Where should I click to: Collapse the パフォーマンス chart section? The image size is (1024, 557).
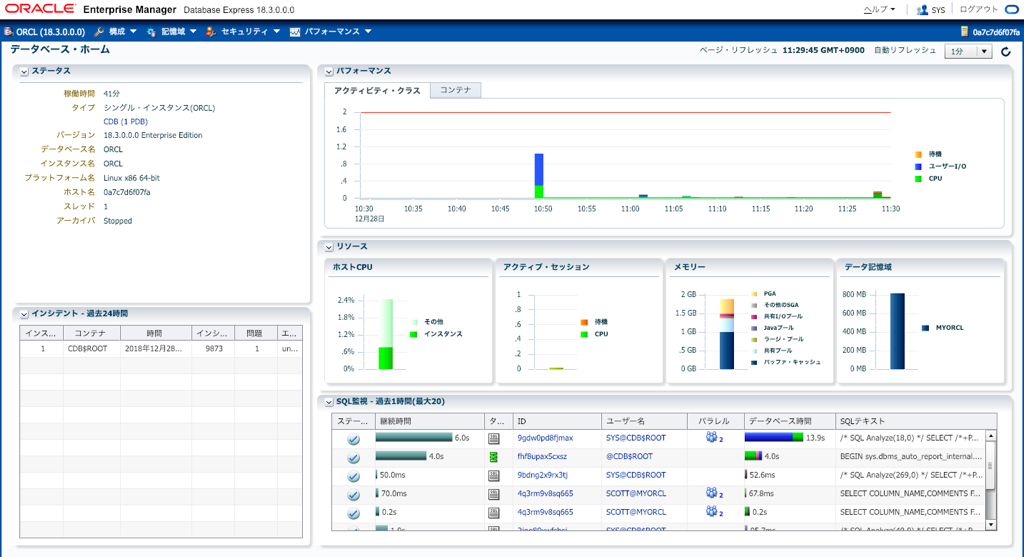[329, 71]
